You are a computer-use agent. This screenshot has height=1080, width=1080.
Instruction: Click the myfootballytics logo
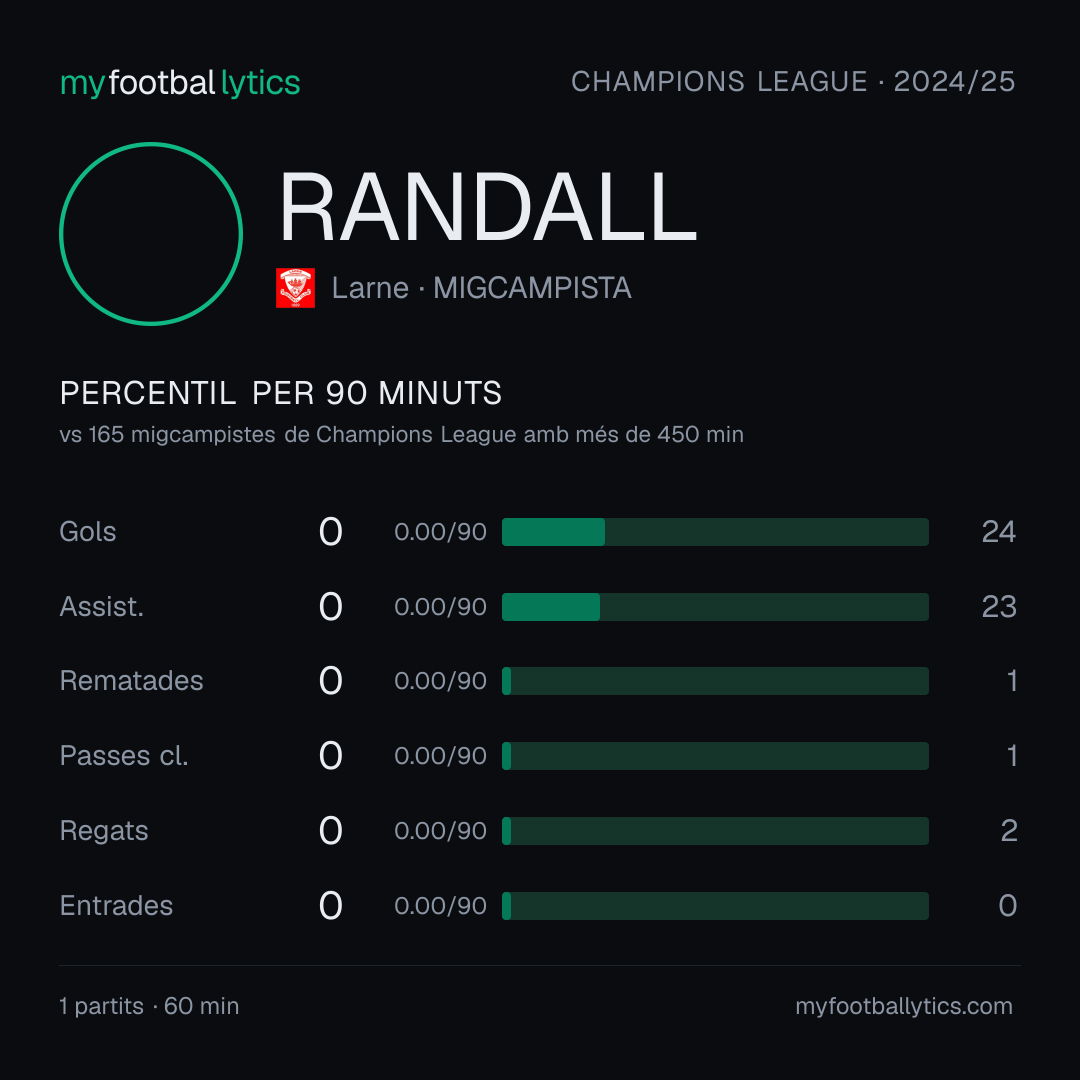click(180, 83)
